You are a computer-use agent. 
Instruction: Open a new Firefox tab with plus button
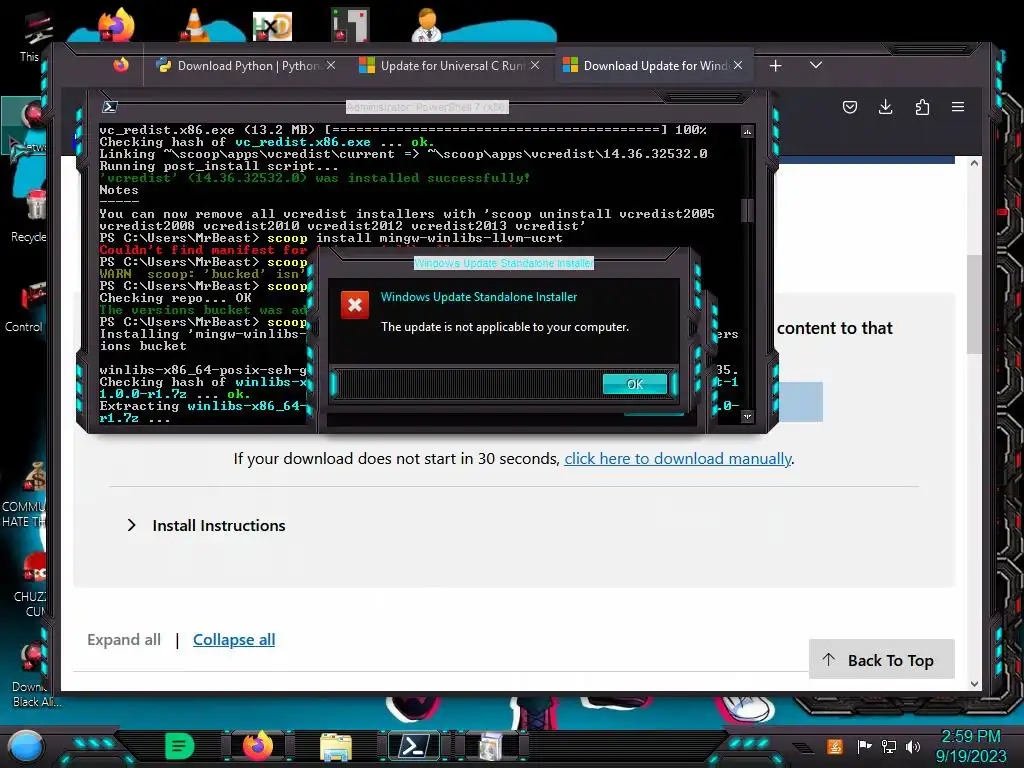[x=775, y=65]
